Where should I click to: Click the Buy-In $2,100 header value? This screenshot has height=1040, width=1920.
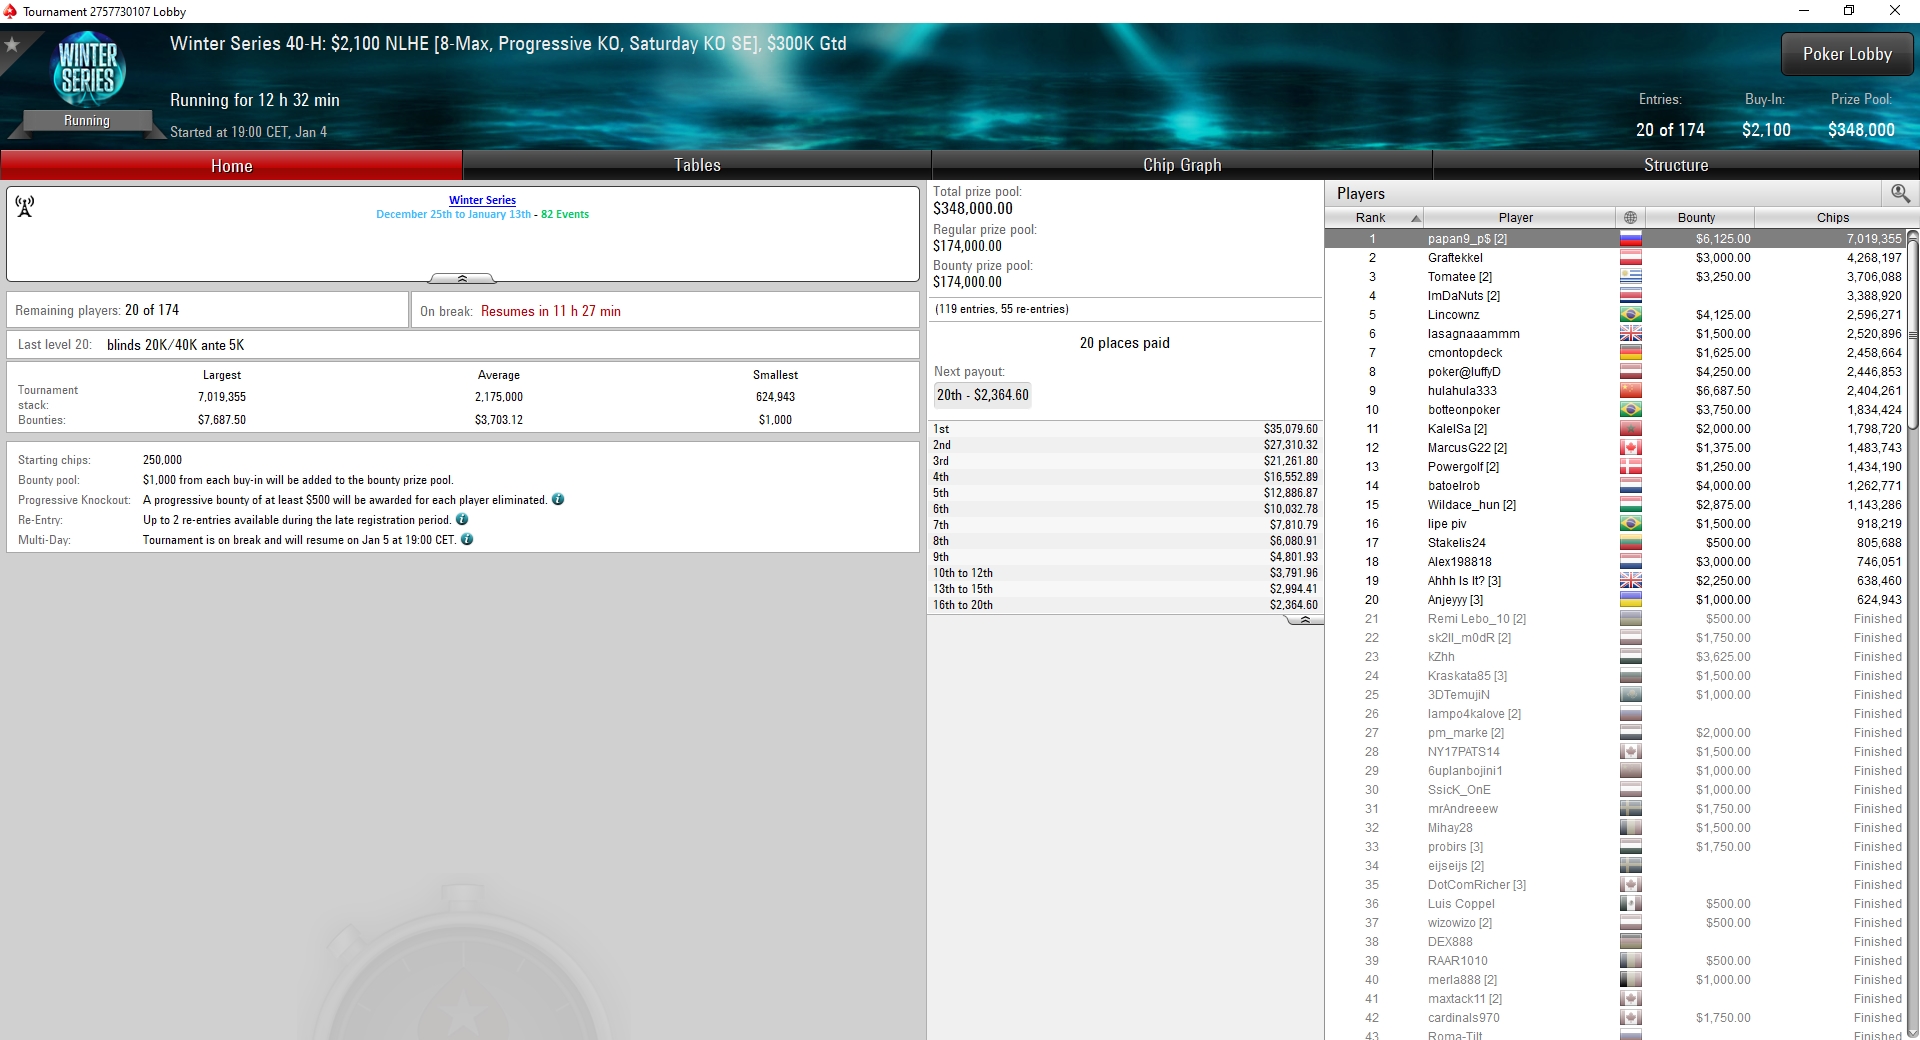tap(1766, 130)
